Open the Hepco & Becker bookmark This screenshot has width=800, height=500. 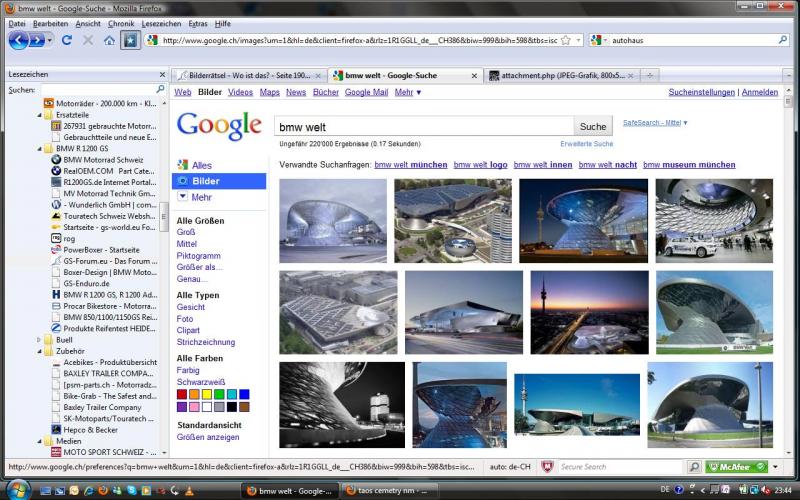click(85, 430)
